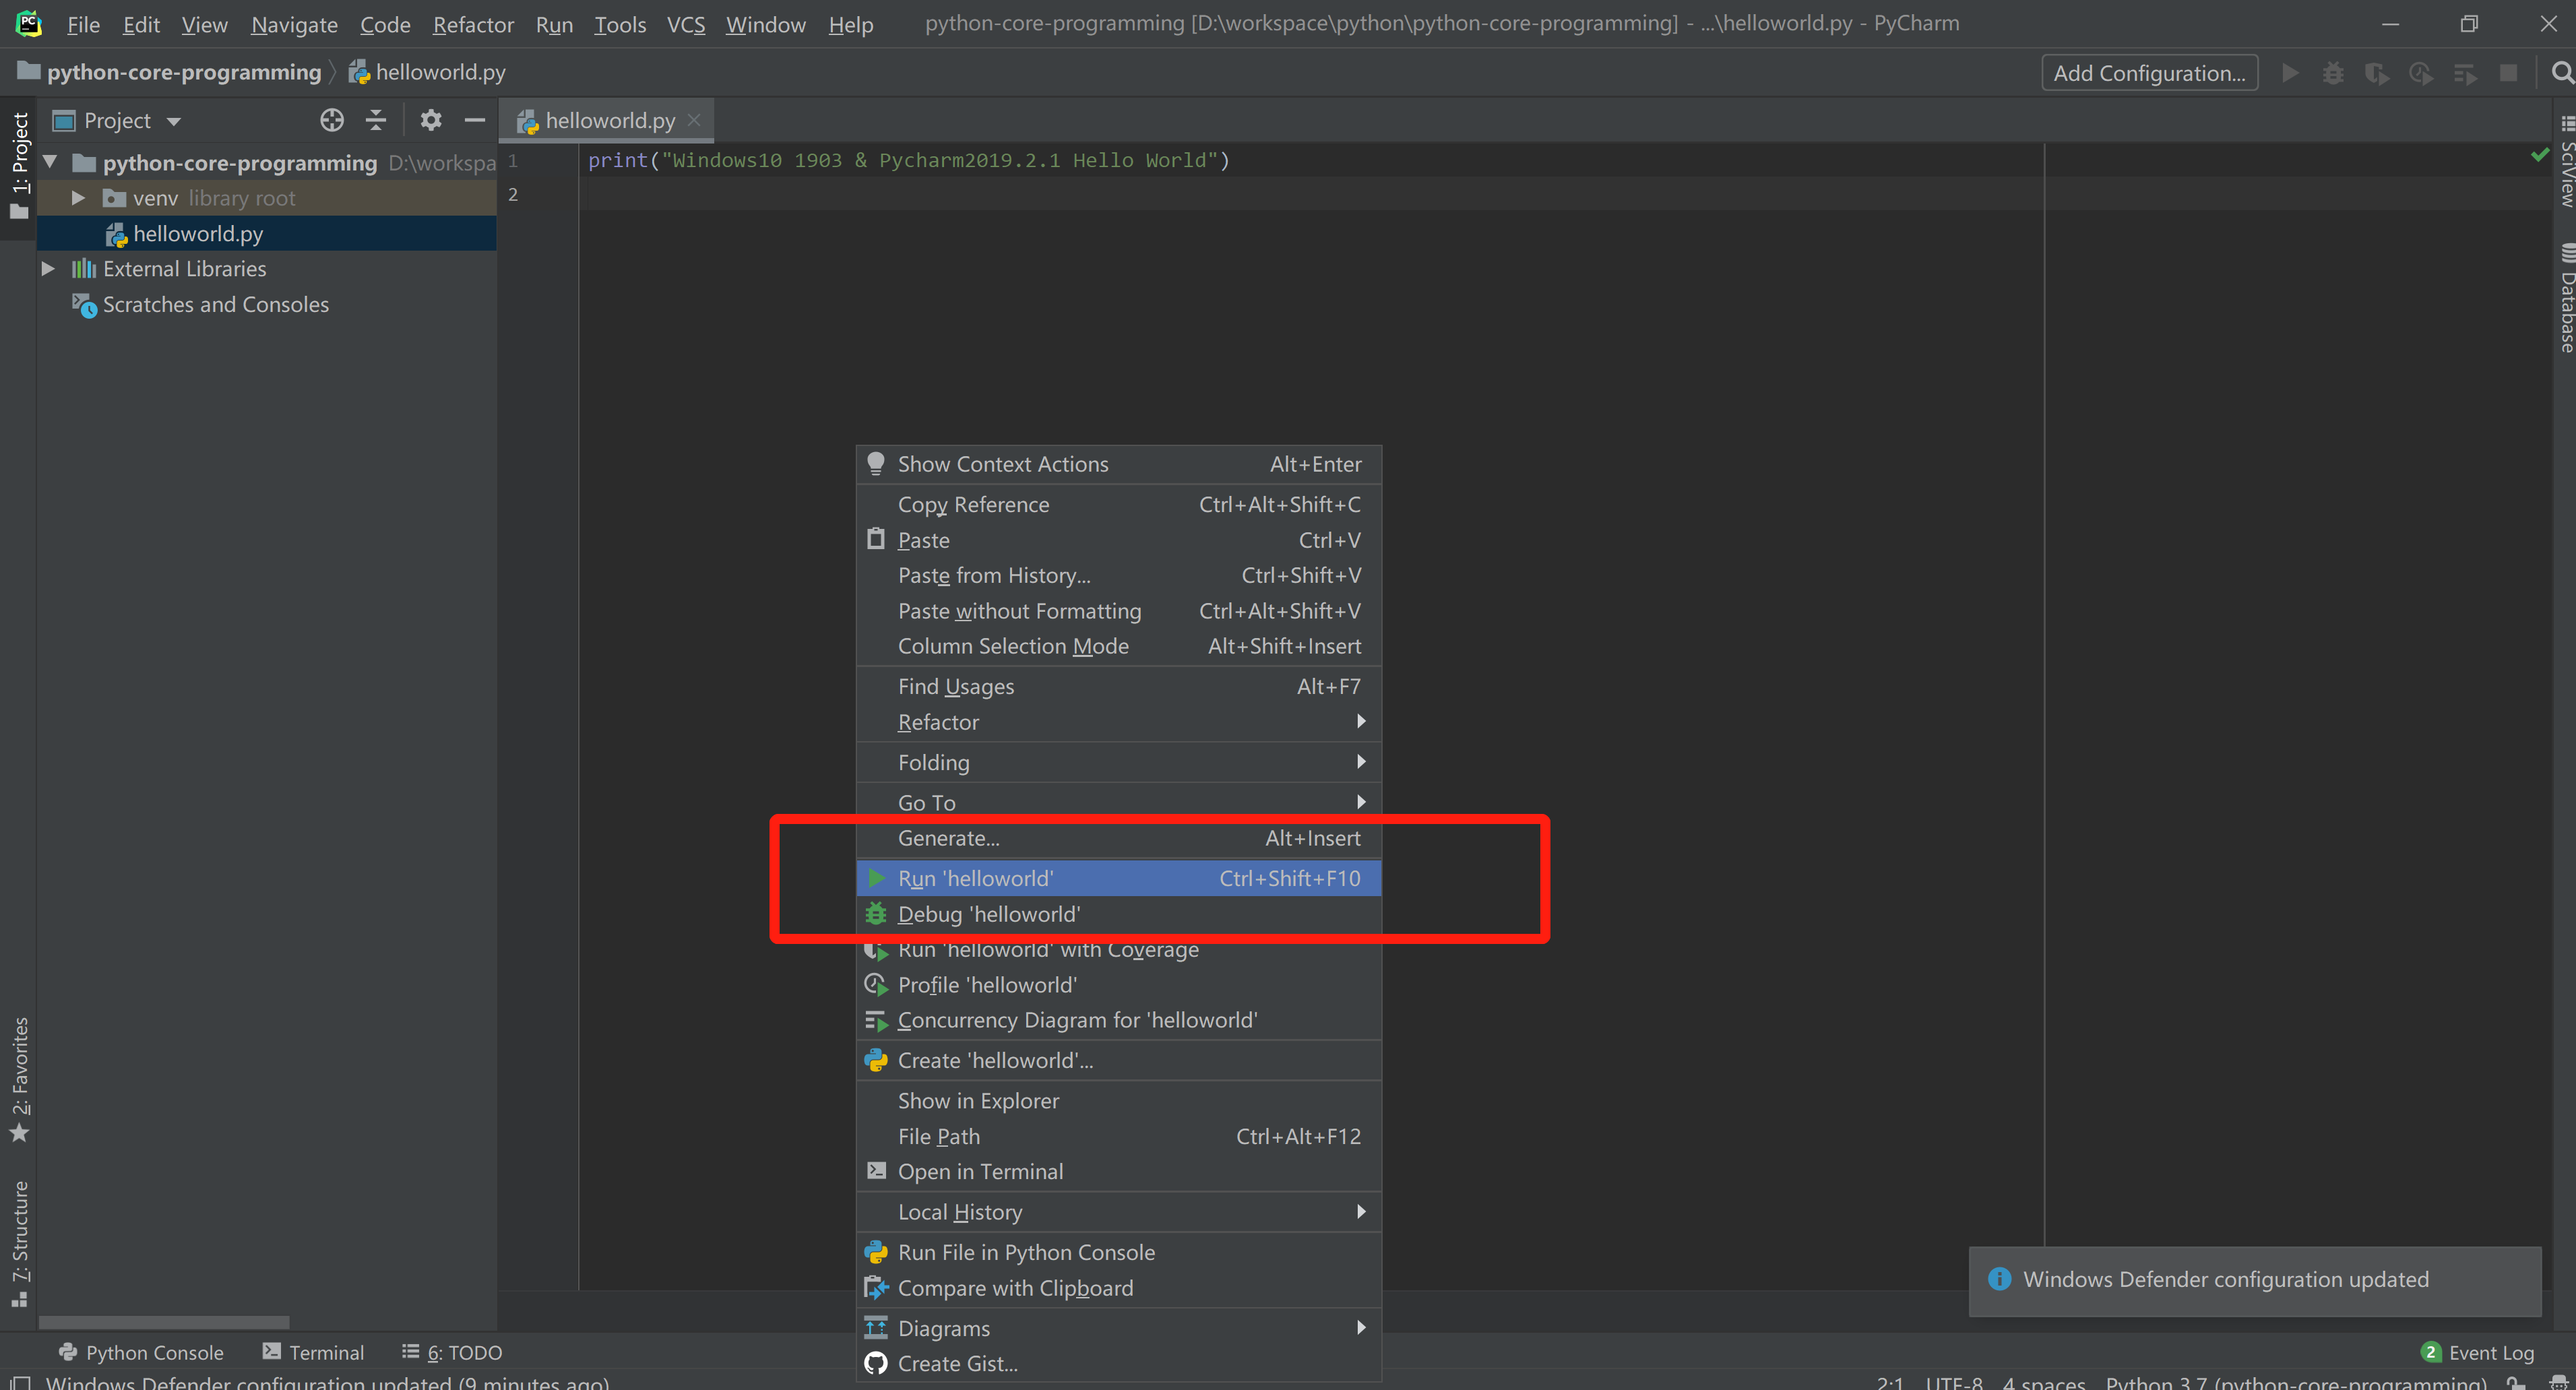Choose Run File in Python Console
Screen dimensions: 2576x1390
click(1118, 1252)
